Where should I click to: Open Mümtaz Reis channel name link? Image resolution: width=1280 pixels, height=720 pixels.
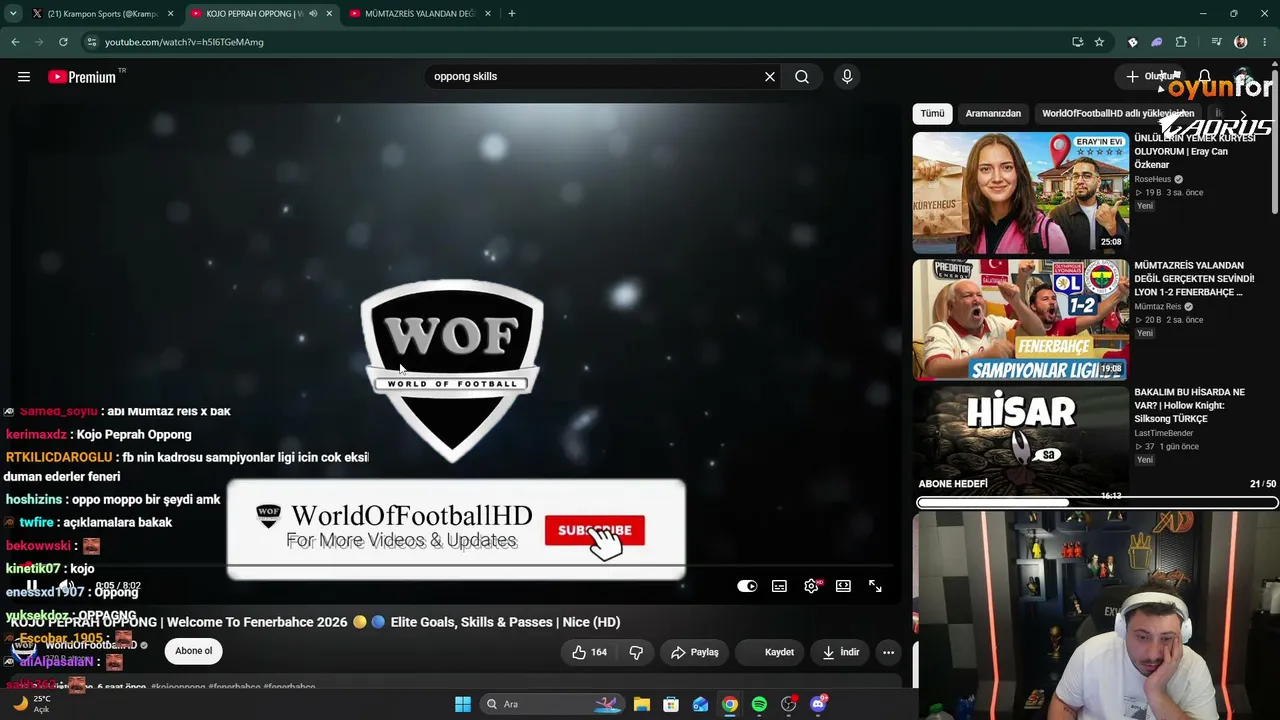(1157, 307)
